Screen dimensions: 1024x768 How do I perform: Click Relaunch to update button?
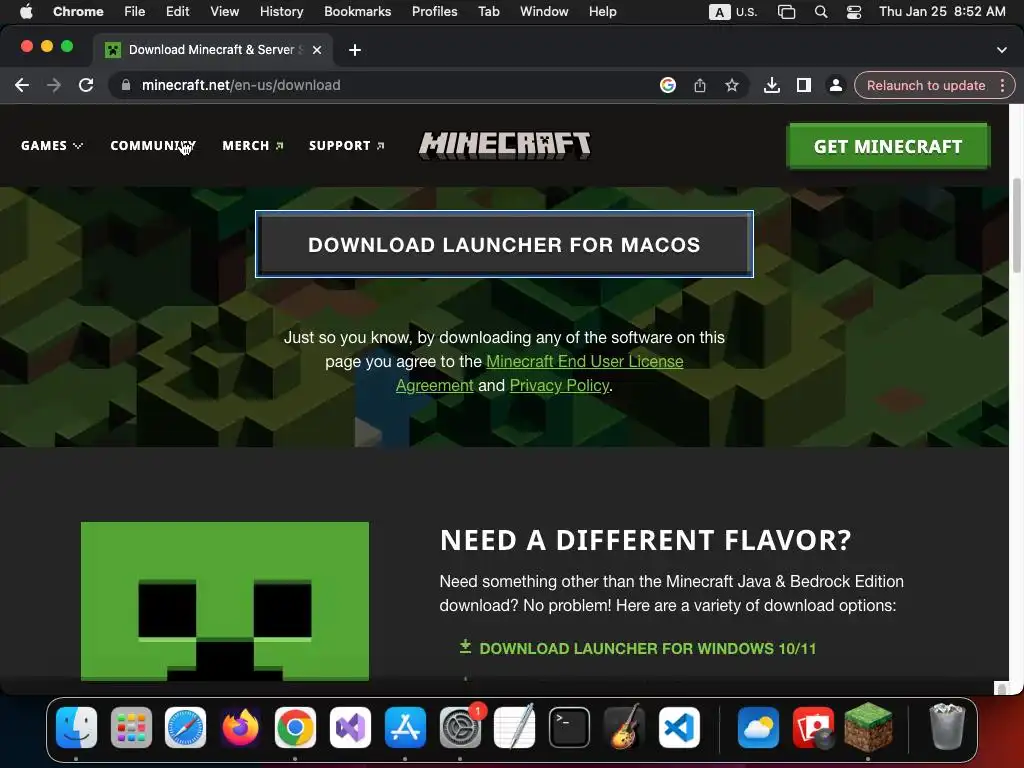(x=925, y=85)
